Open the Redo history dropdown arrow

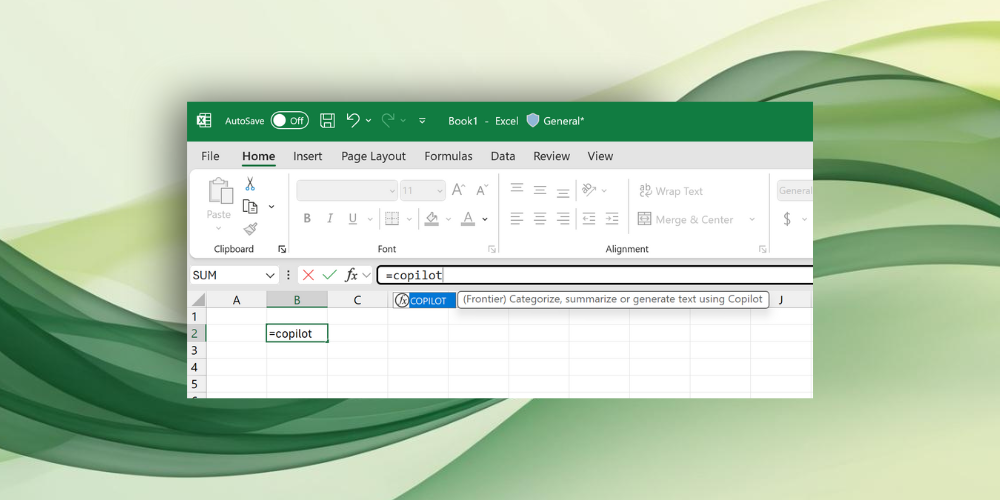403,121
